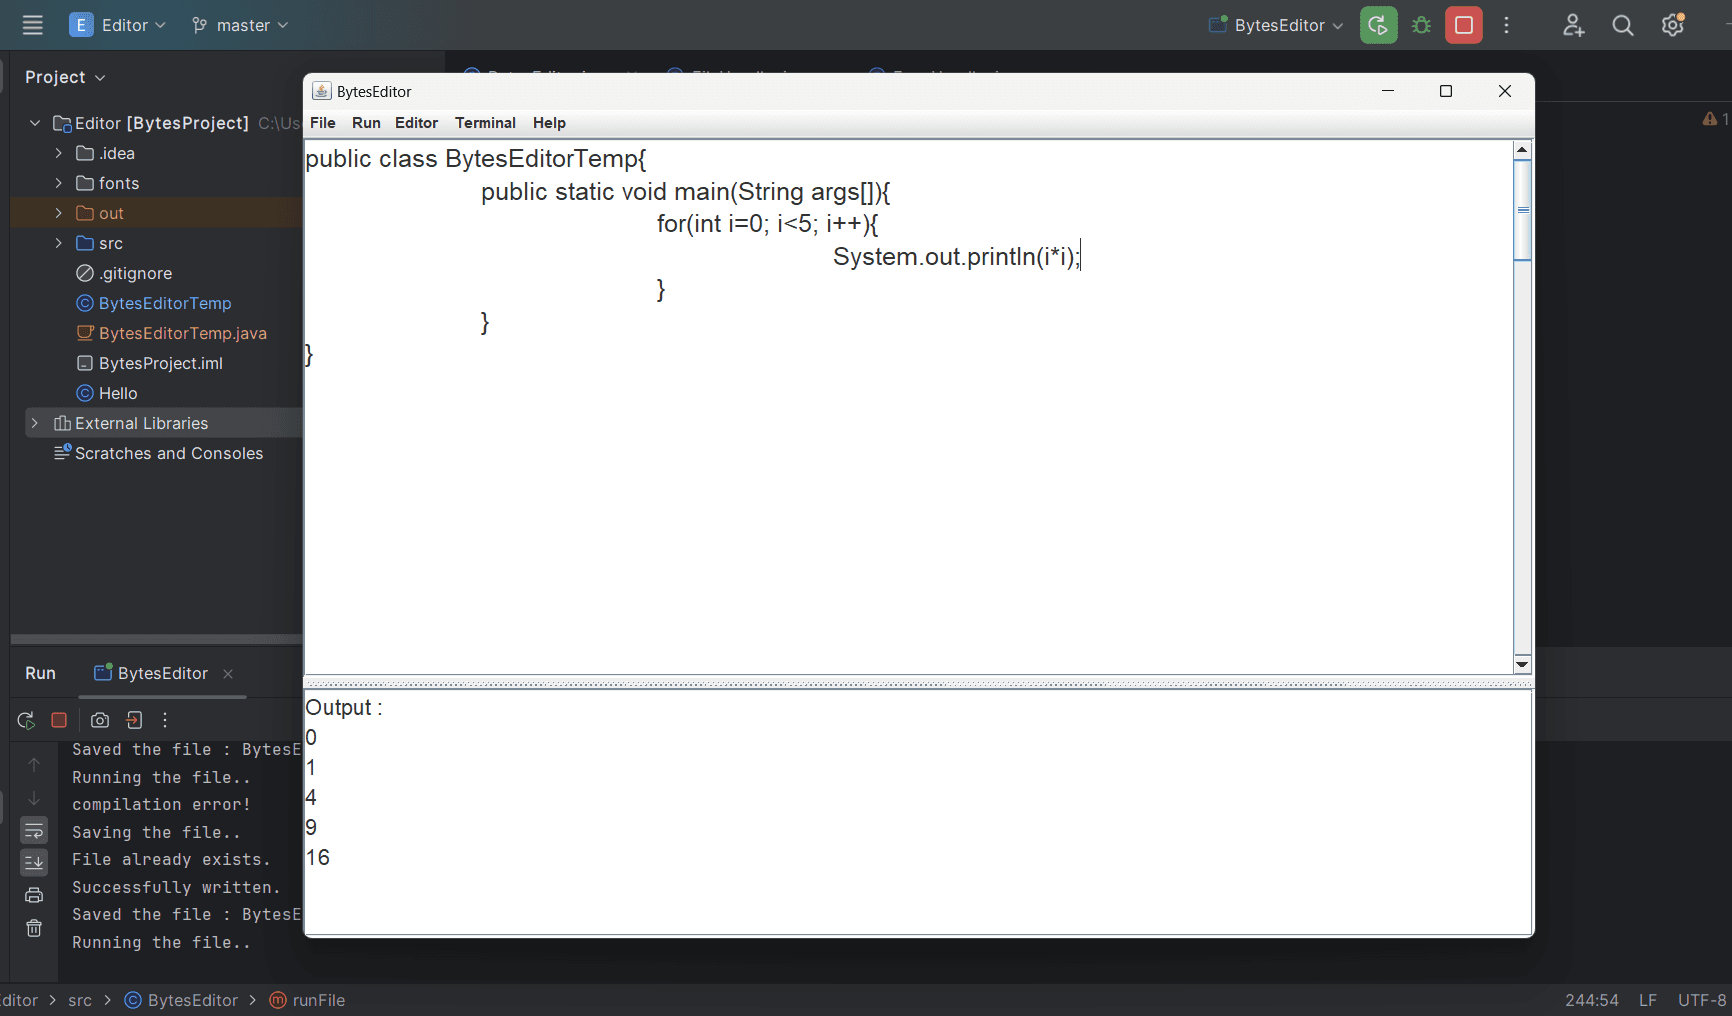Click the Java icon in BytesEditor title bar
Image resolution: width=1732 pixels, height=1016 pixels.
(x=321, y=91)
